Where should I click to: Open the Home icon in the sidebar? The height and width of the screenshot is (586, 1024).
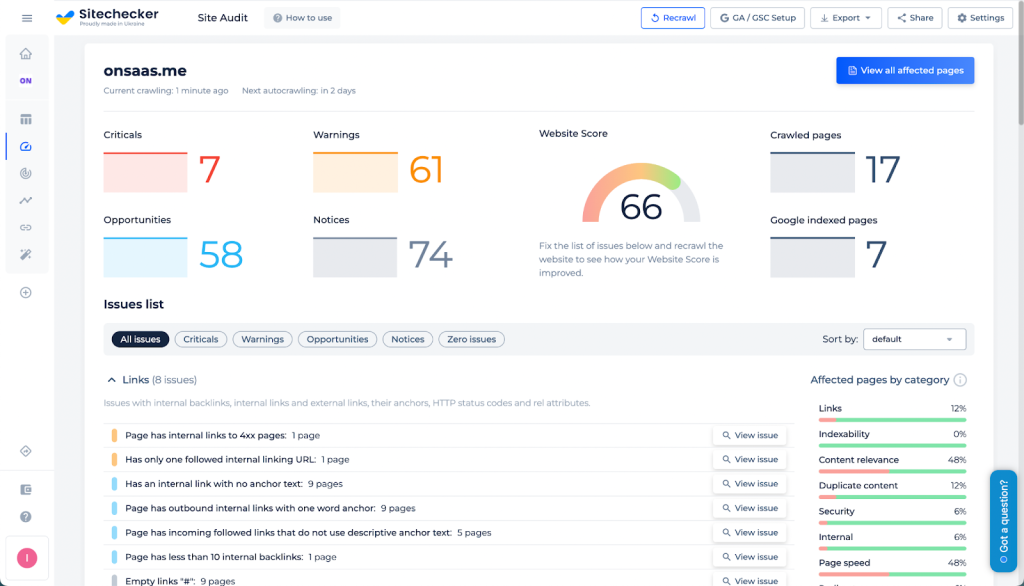tap(27, 54)
